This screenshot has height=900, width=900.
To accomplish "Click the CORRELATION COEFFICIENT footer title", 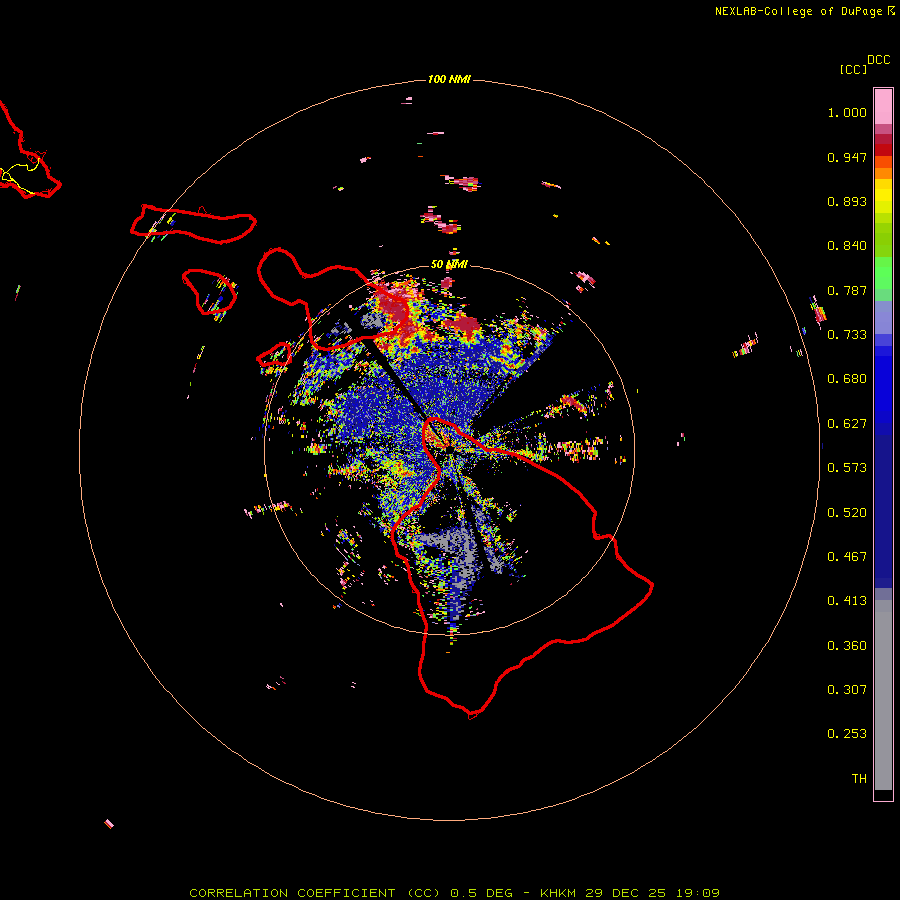I will (315, 893).
